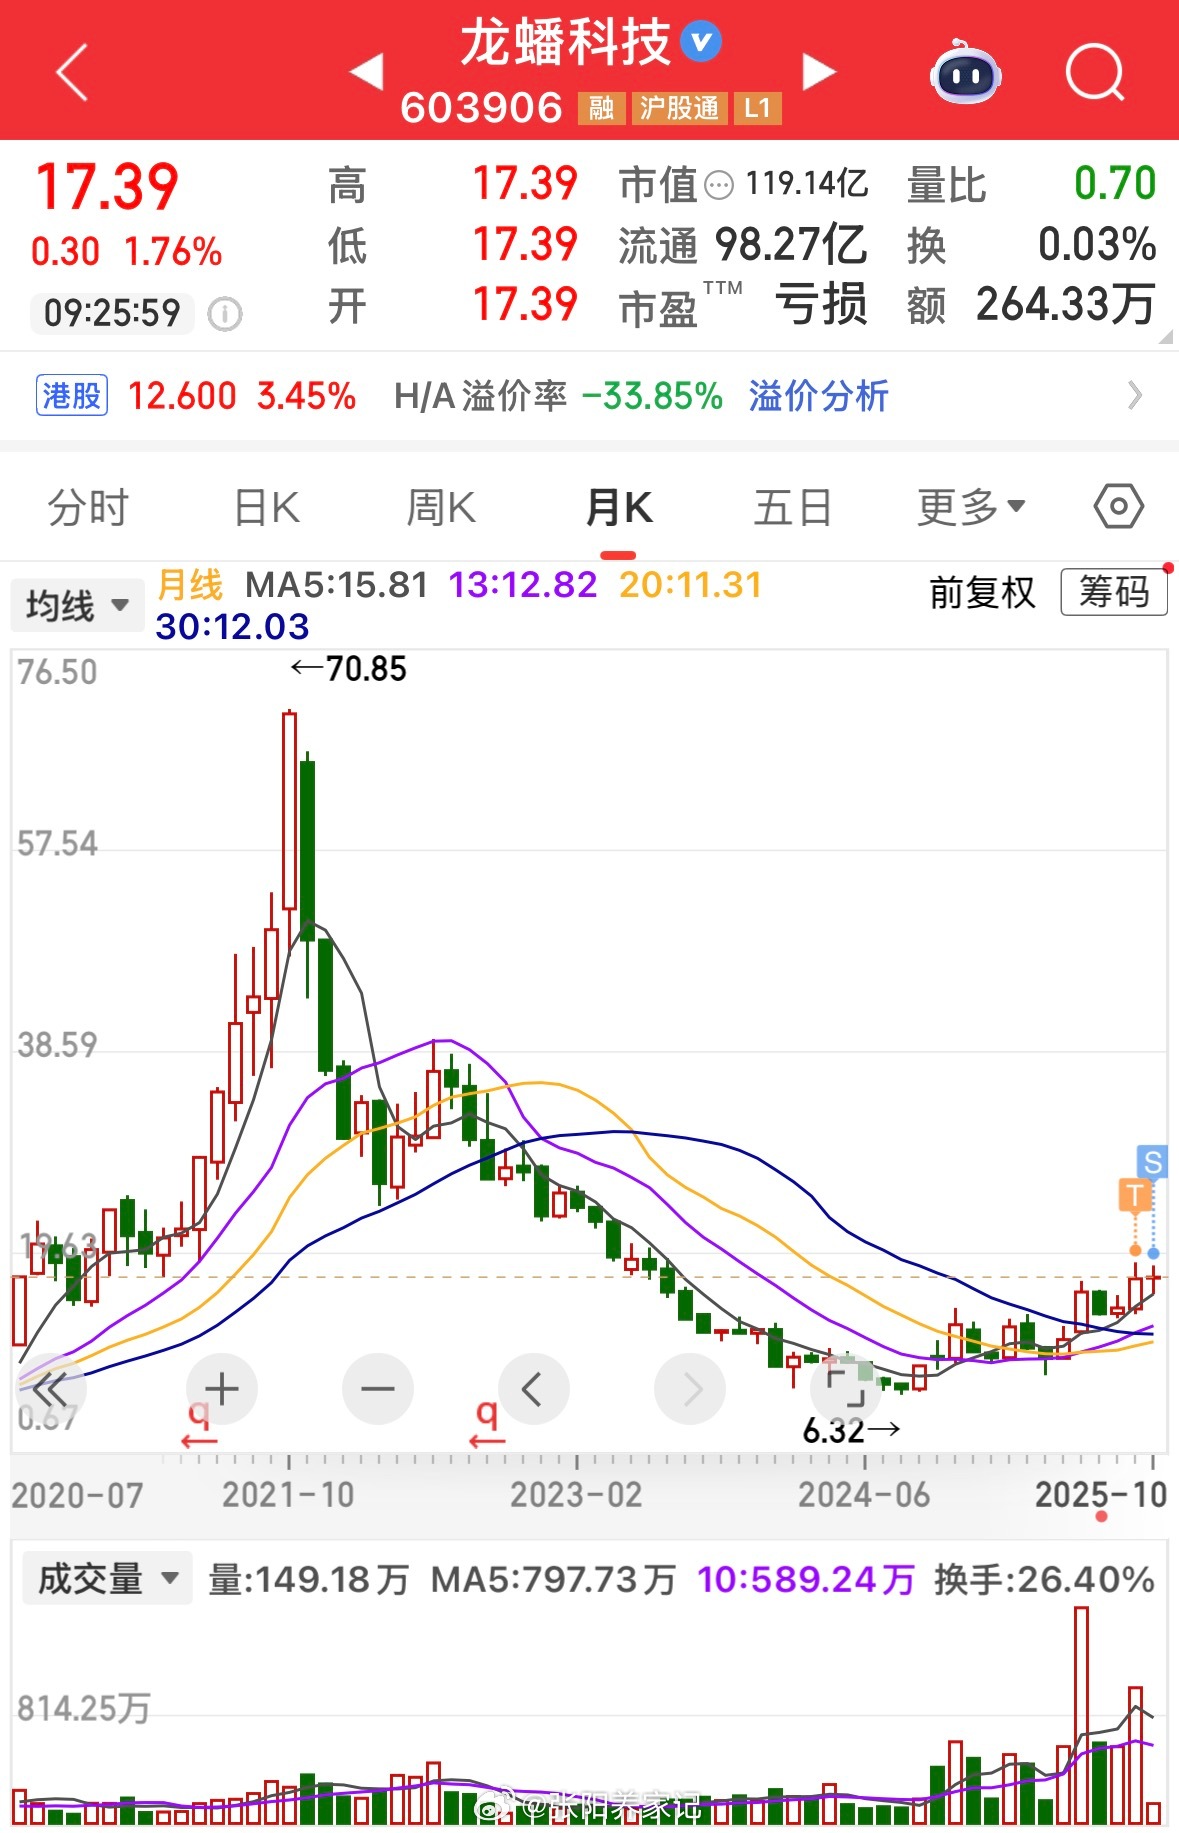Zoom in chart with plus button

(222, 1389)
